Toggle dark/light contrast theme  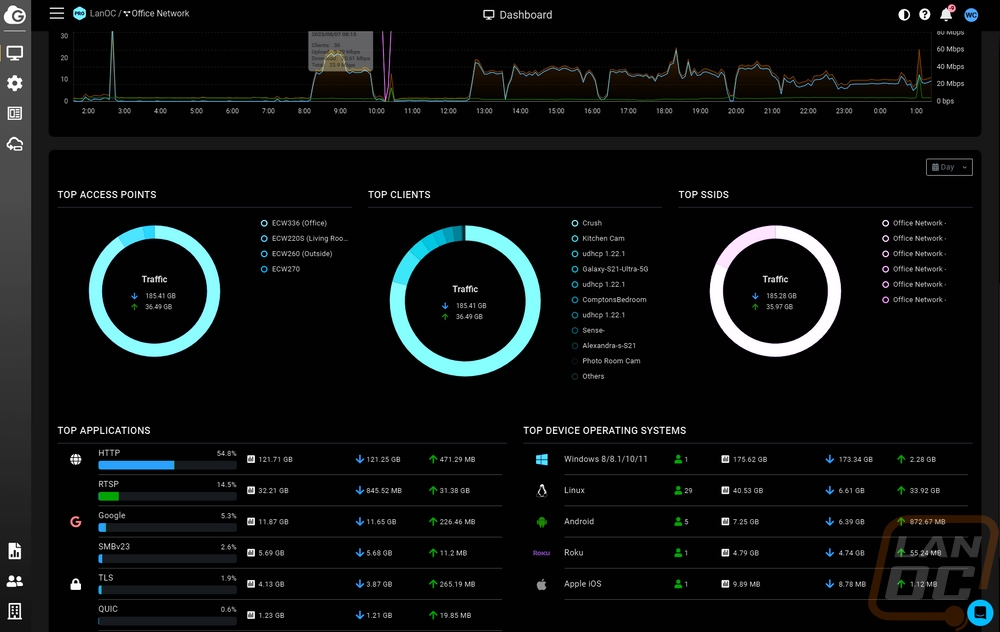point(904,15)
